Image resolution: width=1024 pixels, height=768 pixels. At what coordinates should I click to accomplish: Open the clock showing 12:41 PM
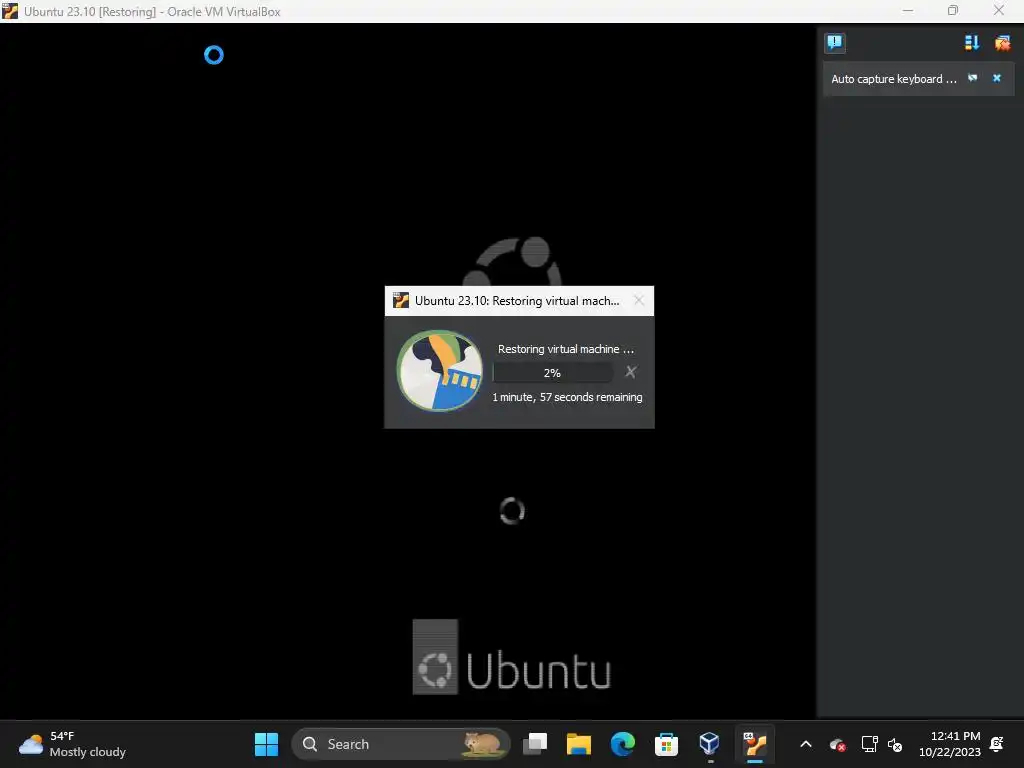coord(950,744)
